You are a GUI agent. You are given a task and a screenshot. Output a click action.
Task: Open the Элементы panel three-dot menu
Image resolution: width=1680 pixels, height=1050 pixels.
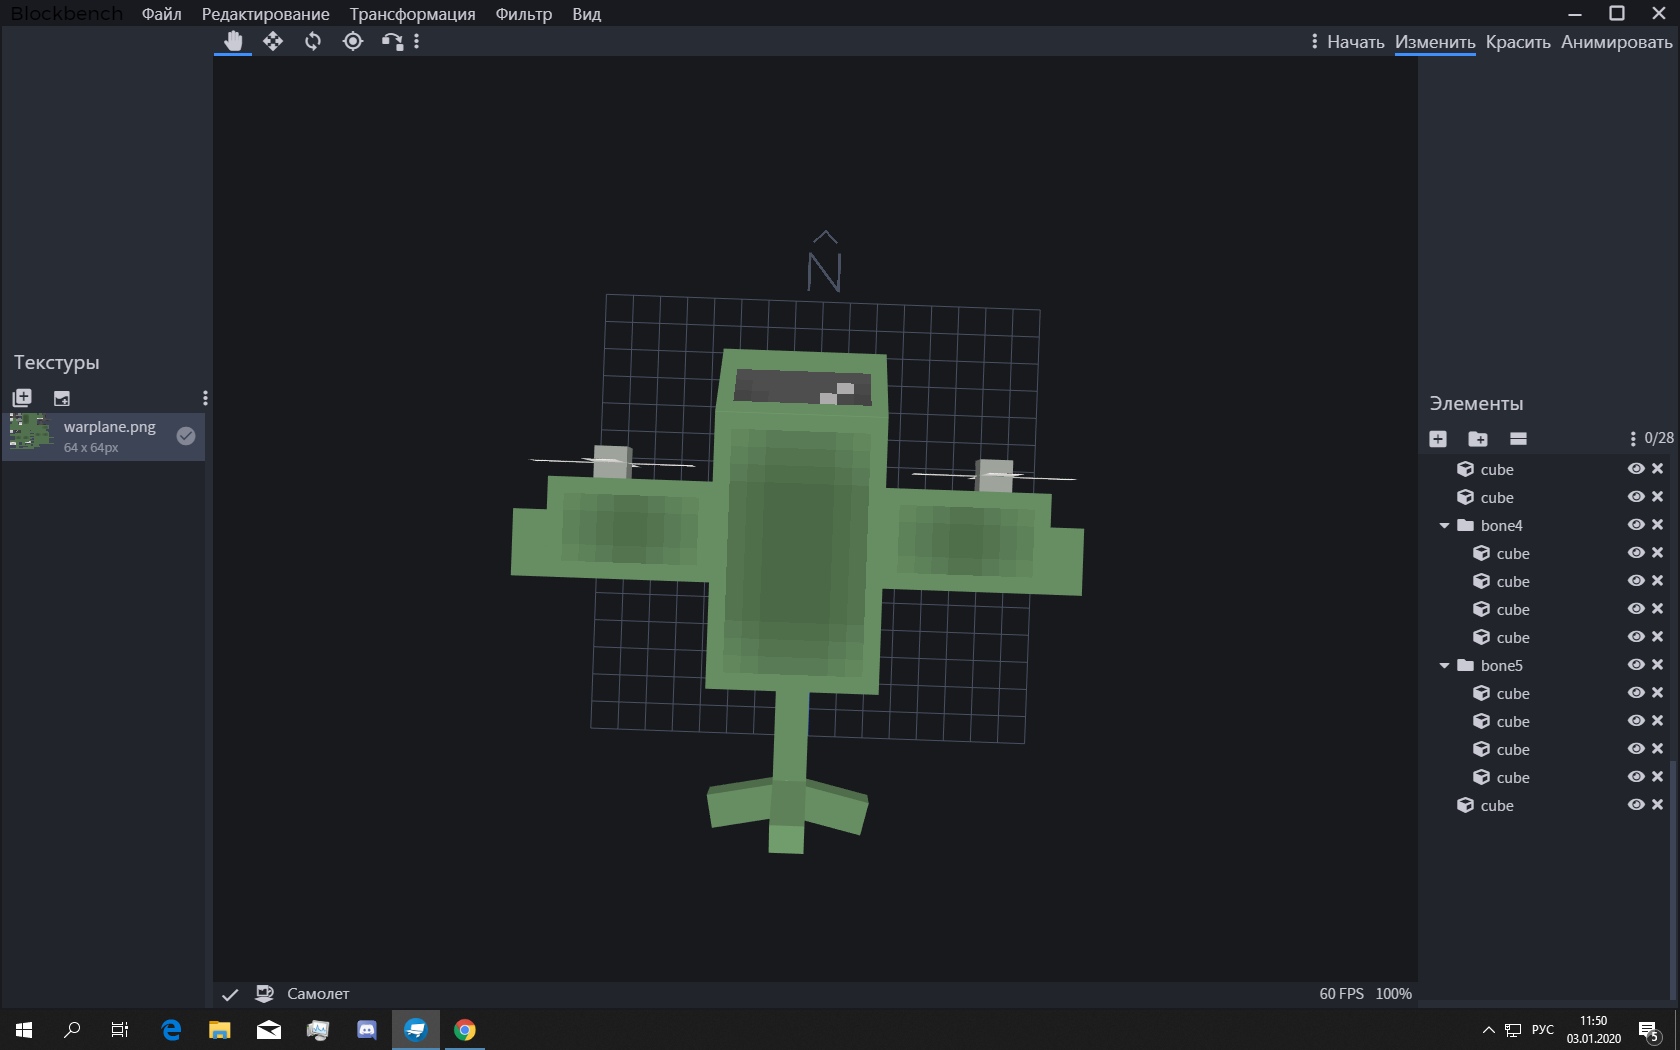[1633, 438]
